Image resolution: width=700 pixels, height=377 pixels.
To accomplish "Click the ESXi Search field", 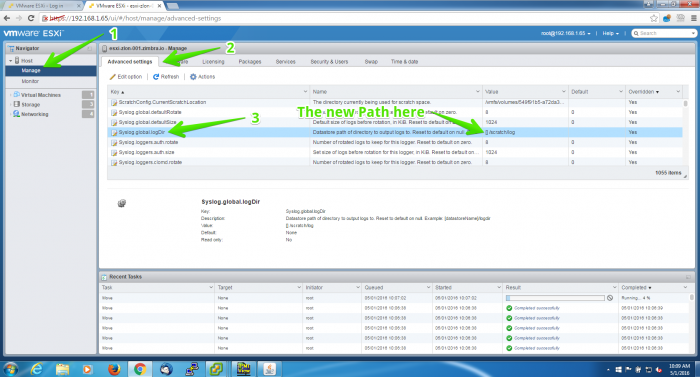I will click(x=664, y=34).
